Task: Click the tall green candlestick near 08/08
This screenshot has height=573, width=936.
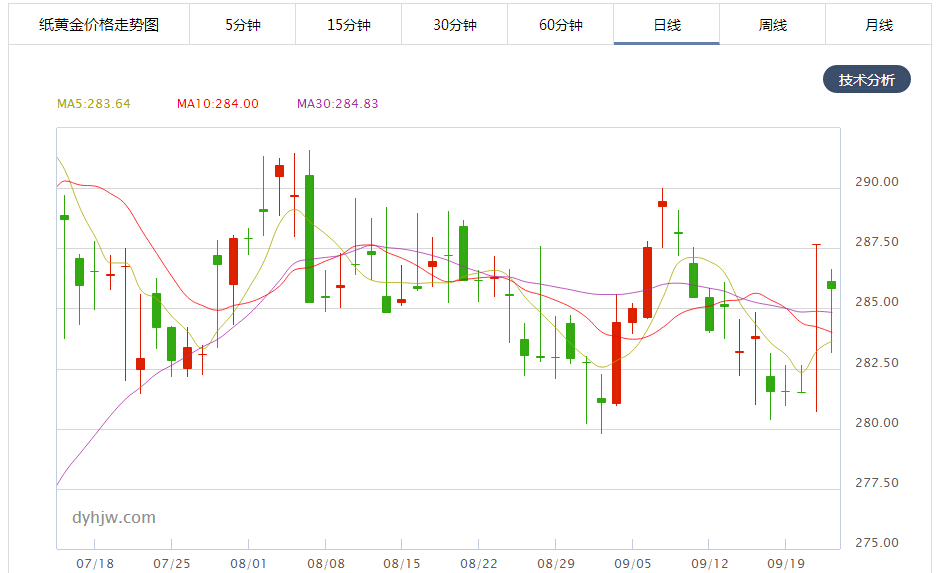Action: [309, 239]
